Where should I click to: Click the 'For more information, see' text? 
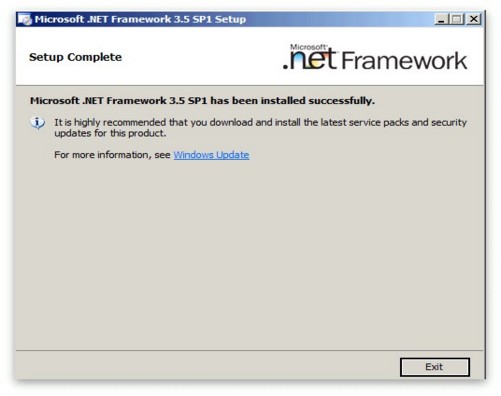pyautogui.click(x=112, y=155)
